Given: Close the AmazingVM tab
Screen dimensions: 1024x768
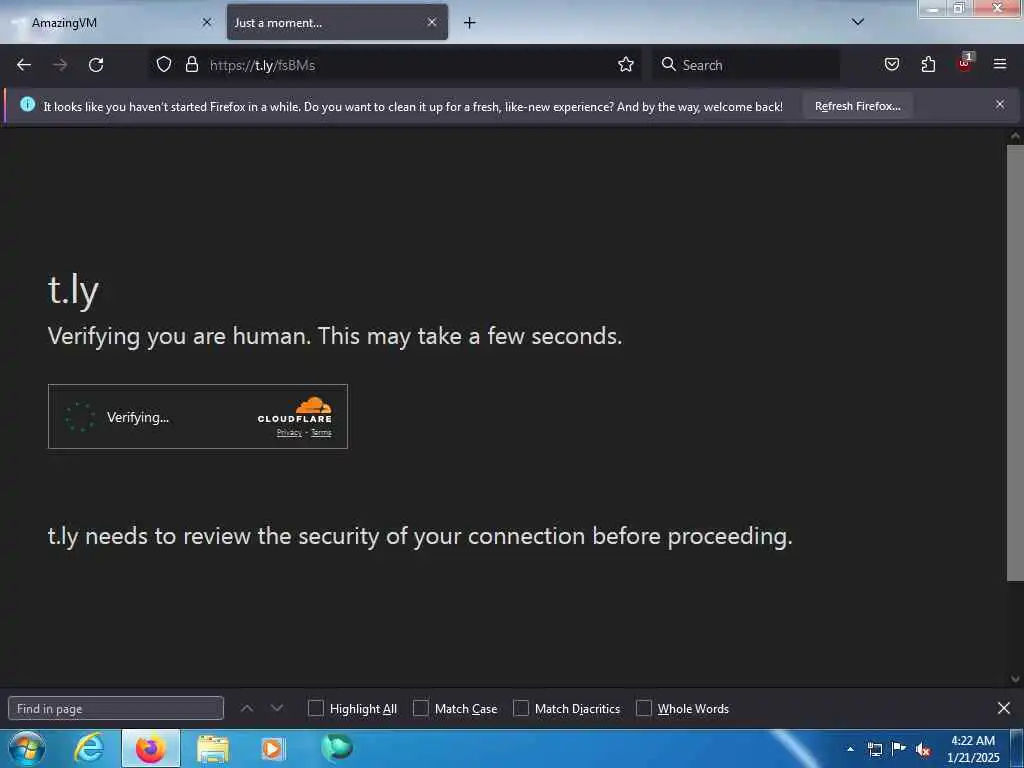Looking at the screenshot, I should [x=206, y=22].
